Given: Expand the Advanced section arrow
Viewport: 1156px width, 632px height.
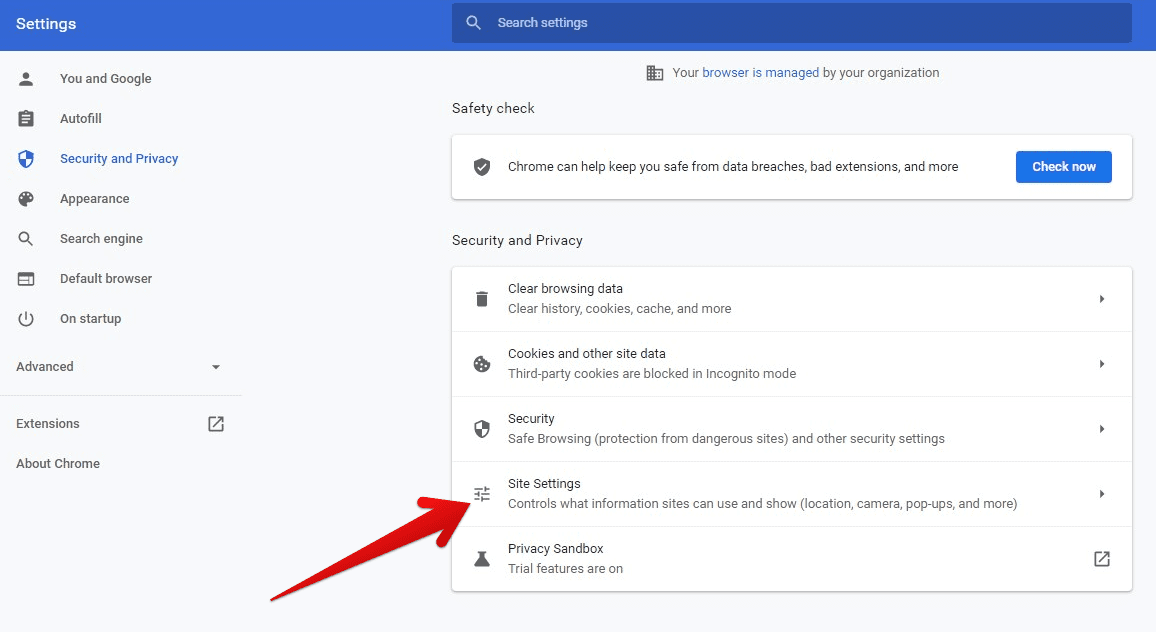Looking at the screenshot, I should tap(215, 367).
